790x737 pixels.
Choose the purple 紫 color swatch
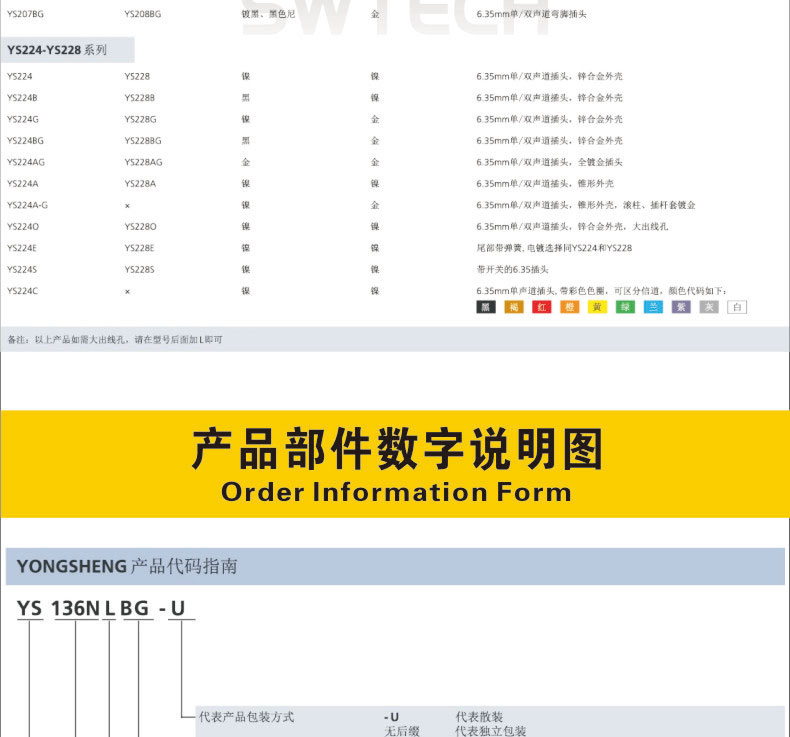coord(681,307)
